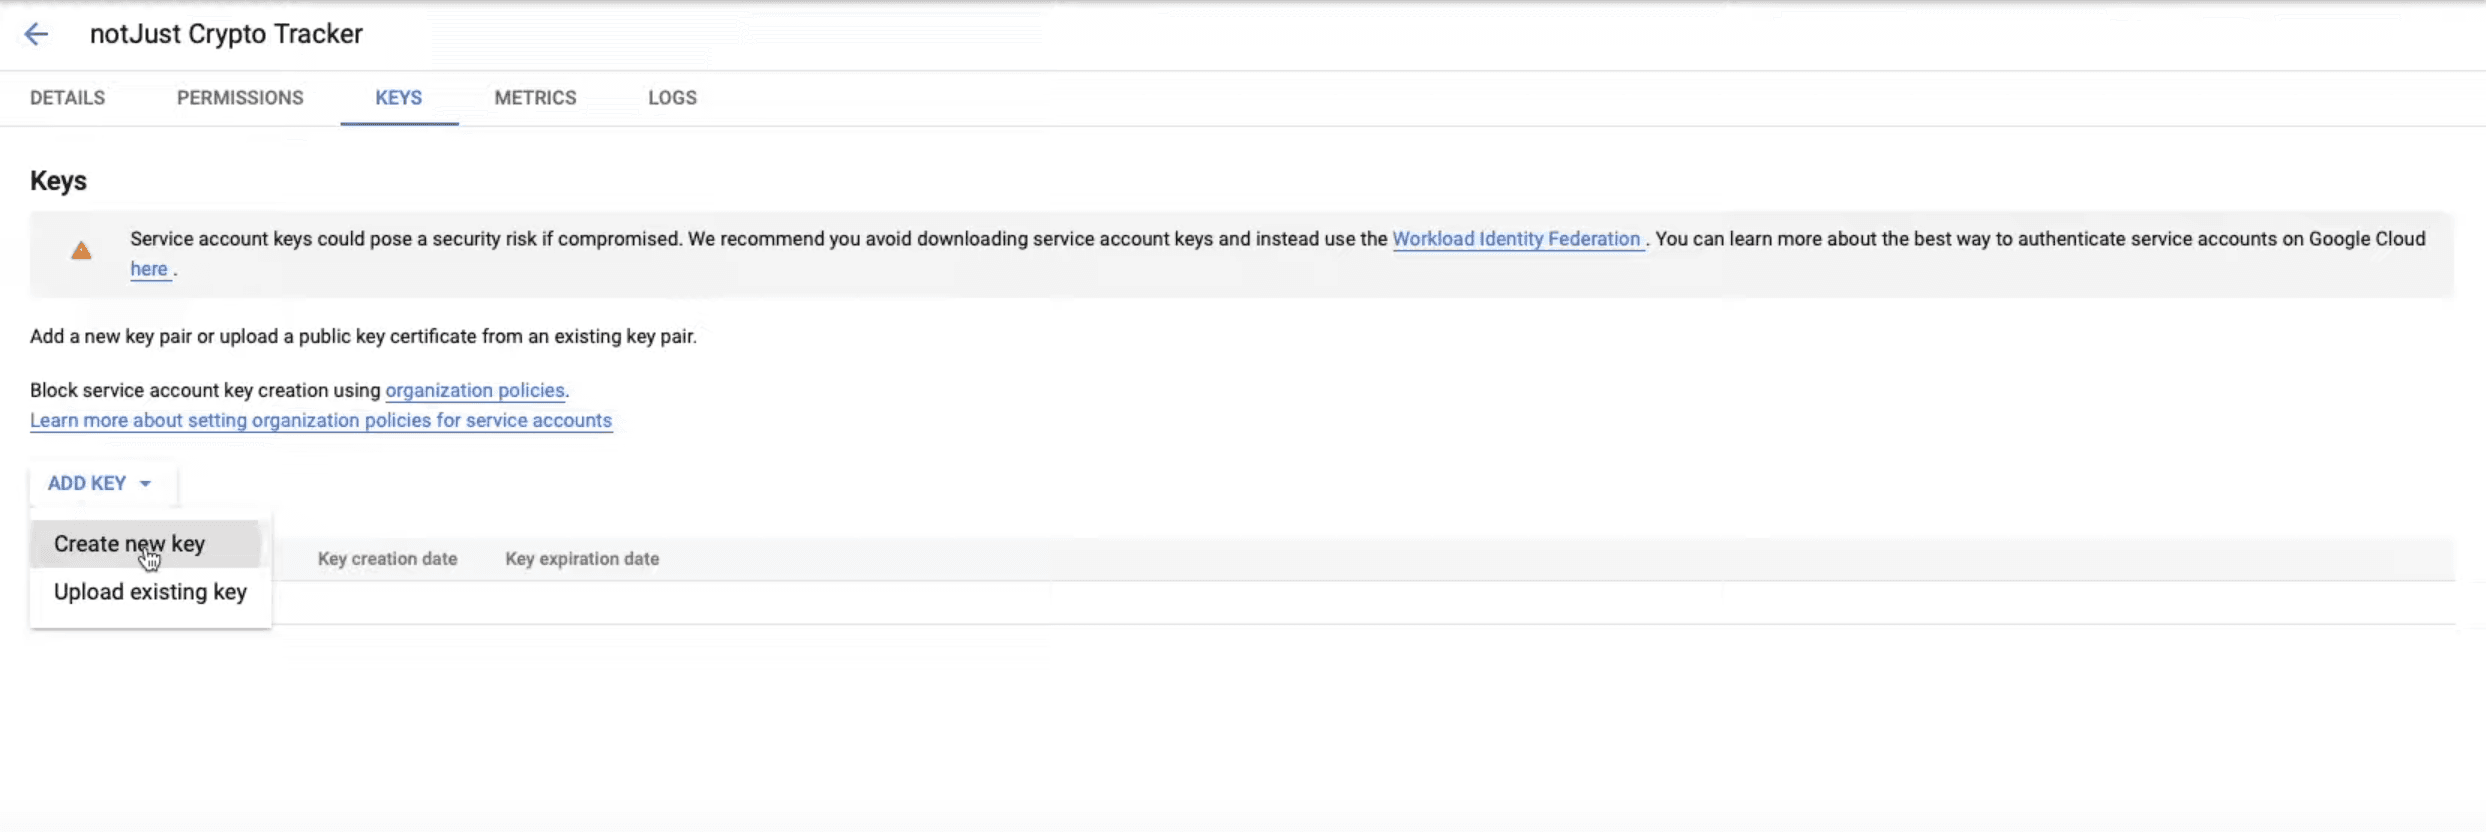Click the Keys section heading

coord(58,181)
